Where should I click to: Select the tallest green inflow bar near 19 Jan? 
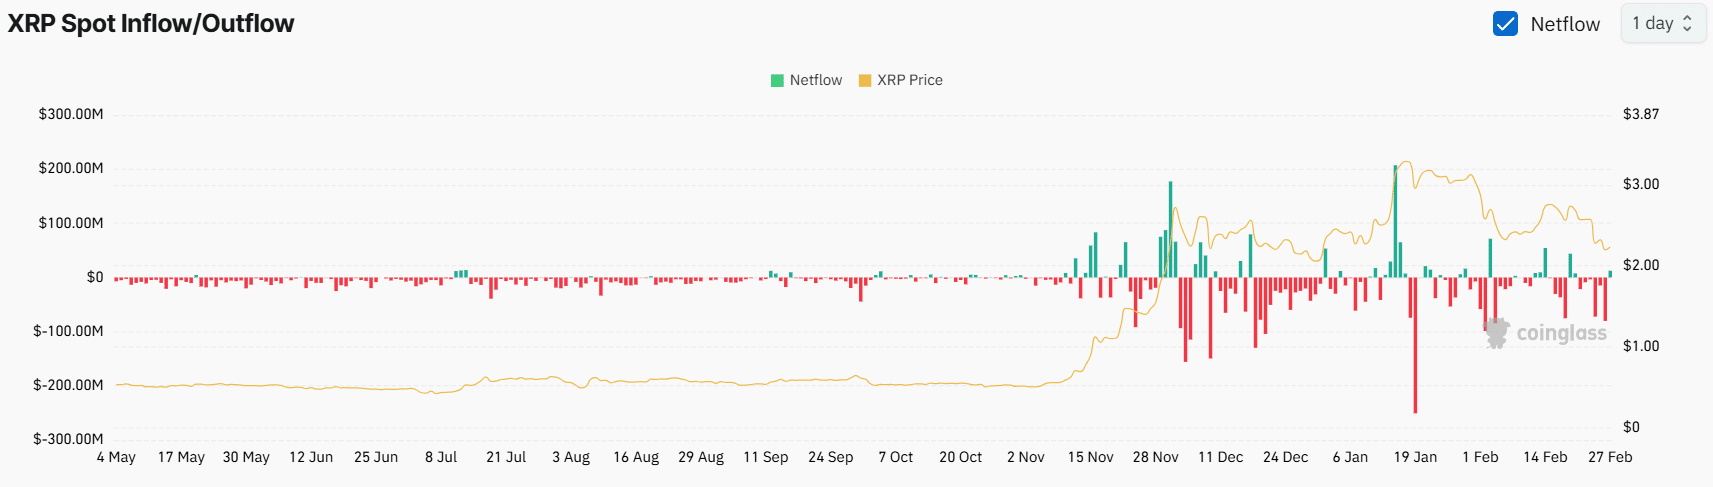coord(1395,220)
